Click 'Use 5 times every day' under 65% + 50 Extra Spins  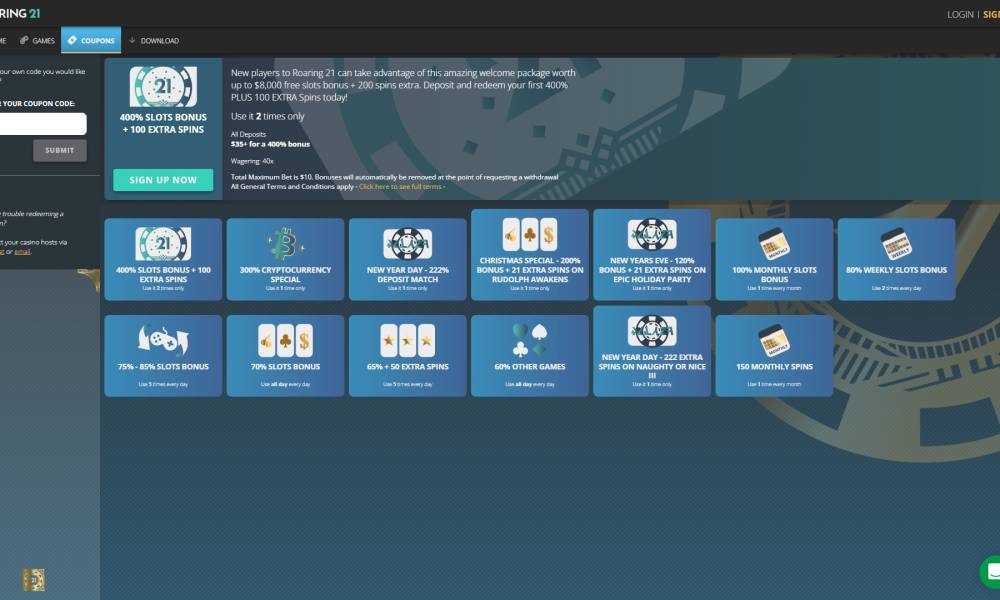(x=408, y=384)
